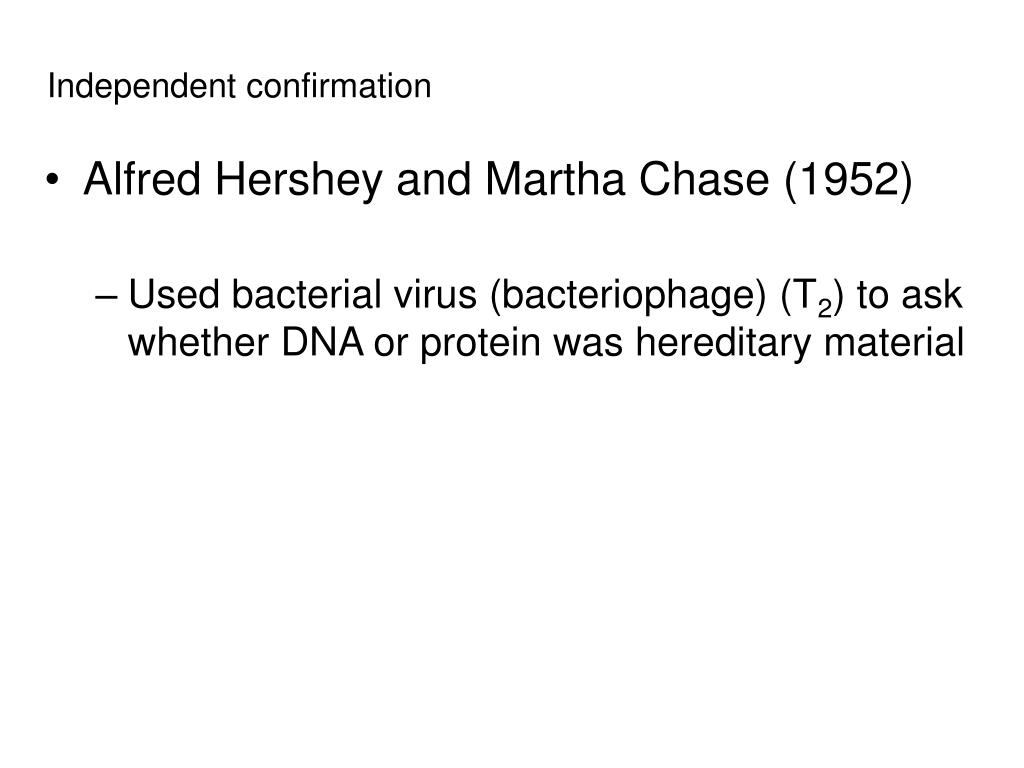The height and width of the screenshot is (768, 1024).
Task: Click the word Used in the sub-bullet
Action: click(174, 295)
